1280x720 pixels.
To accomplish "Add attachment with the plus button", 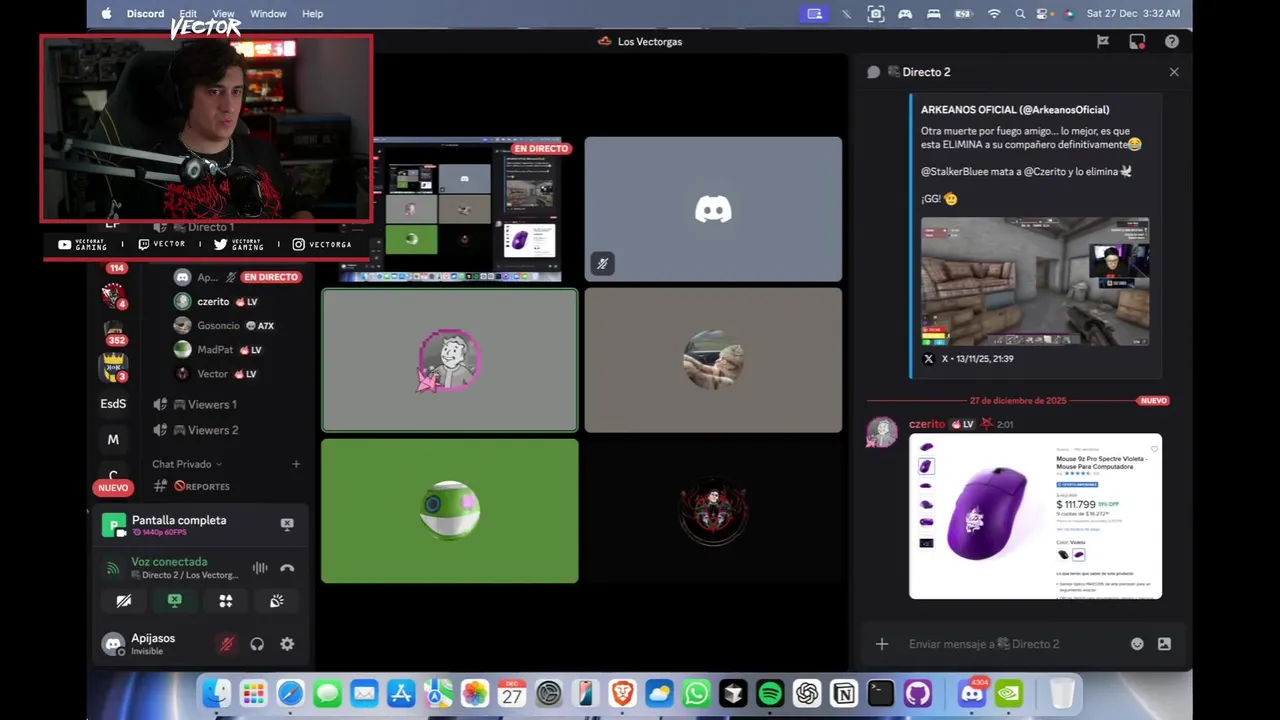I will (x=882, y=644).
